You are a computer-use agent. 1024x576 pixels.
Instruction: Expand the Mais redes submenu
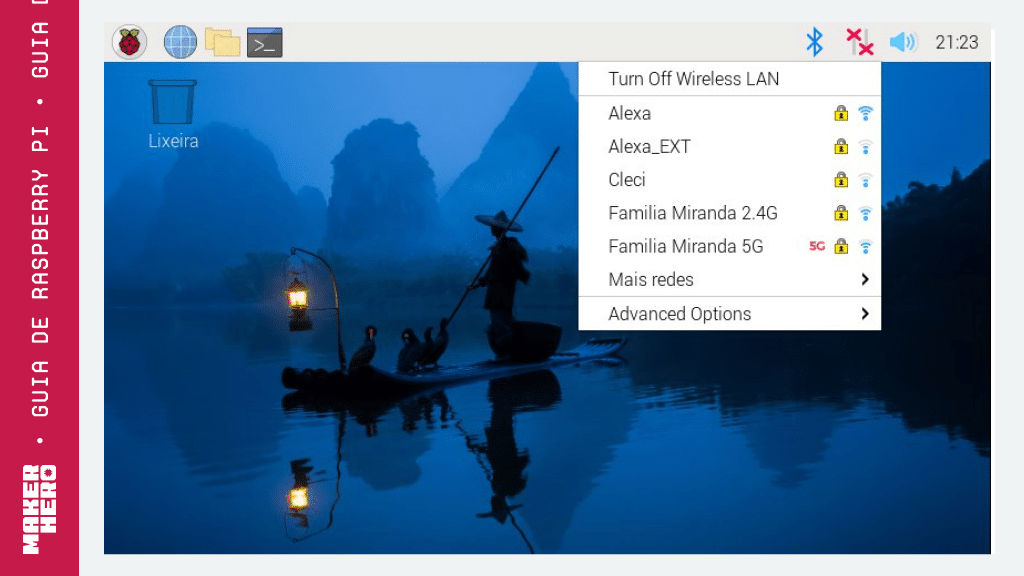[729, 280]
